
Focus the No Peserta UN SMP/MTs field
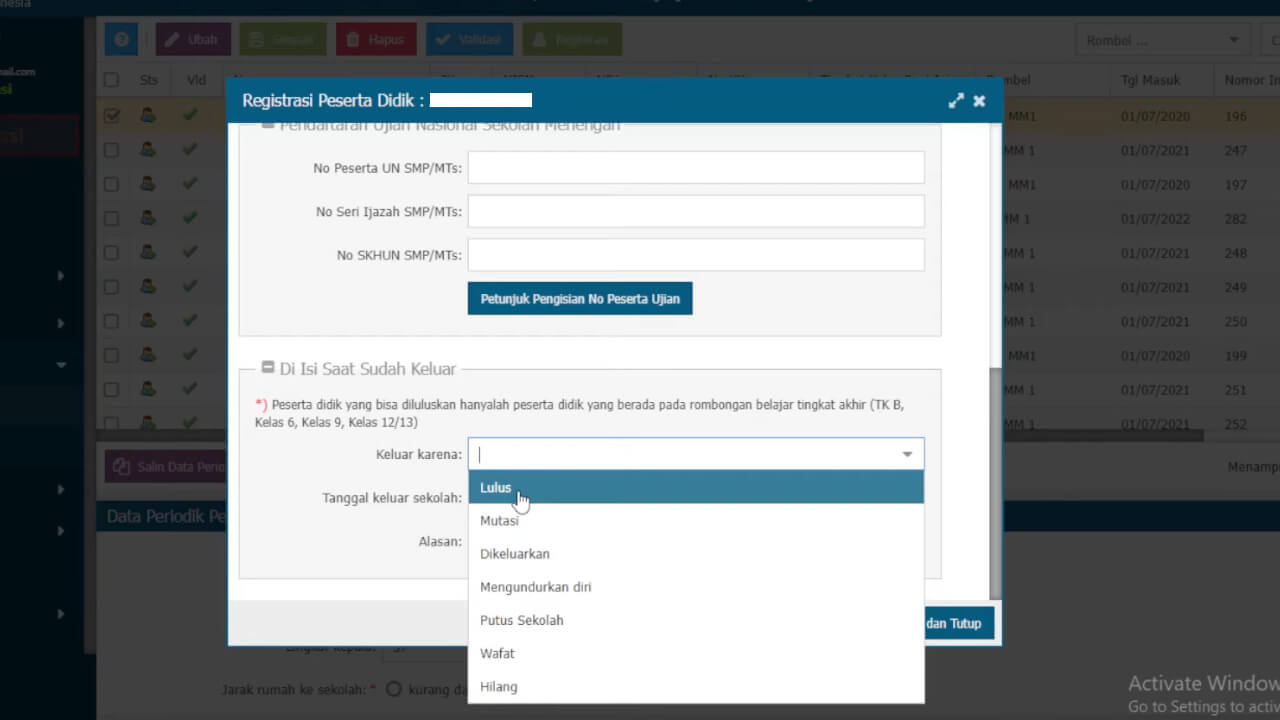coord(696,168)
